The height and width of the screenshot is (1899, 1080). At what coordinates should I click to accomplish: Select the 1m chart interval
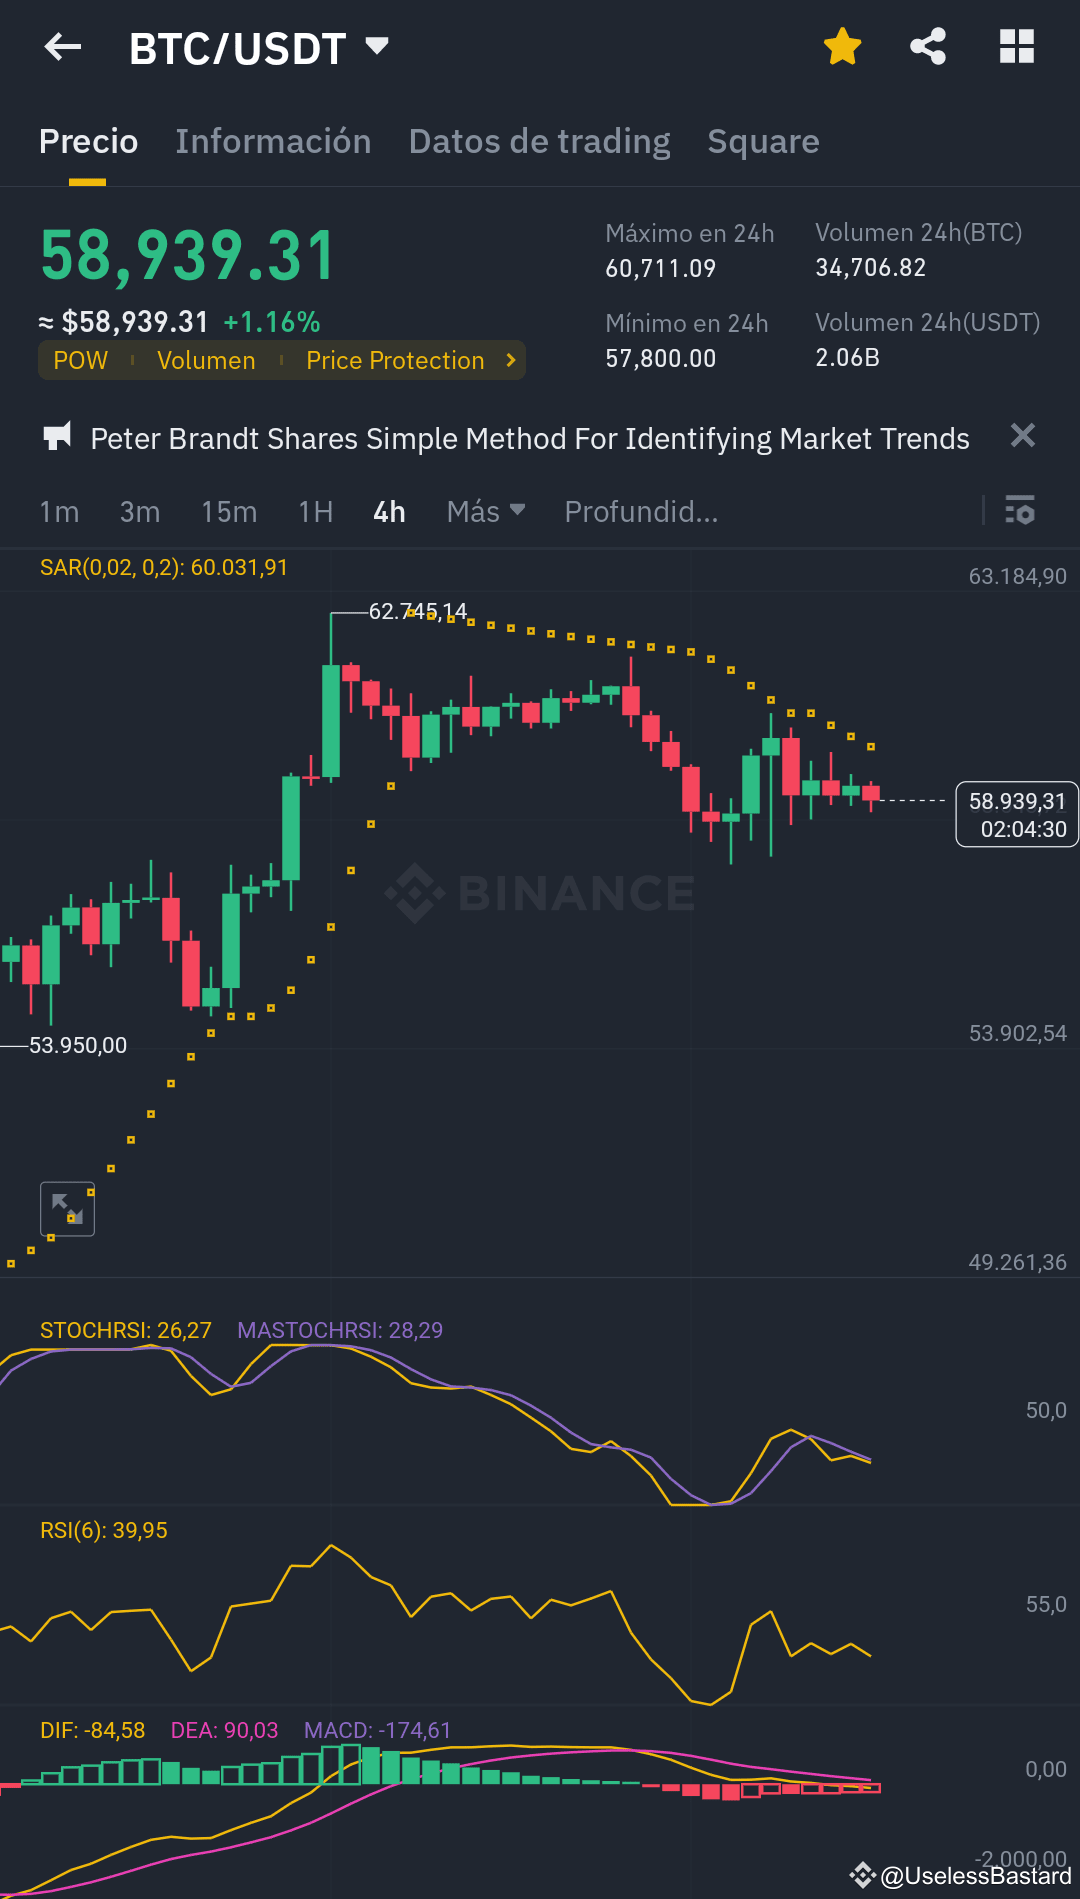point(59,512)
